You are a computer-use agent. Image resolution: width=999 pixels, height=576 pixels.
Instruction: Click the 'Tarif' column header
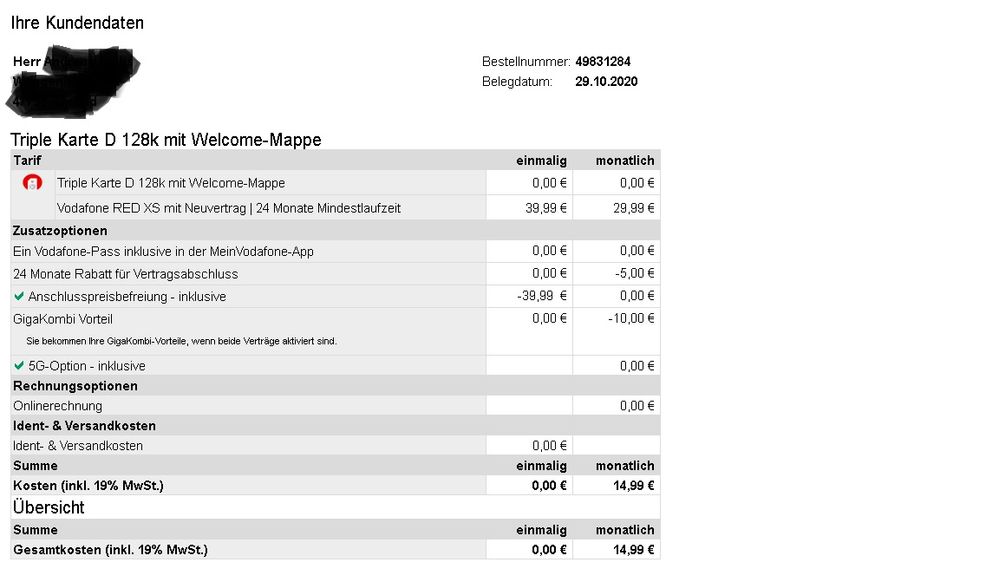tap(27, 161)
